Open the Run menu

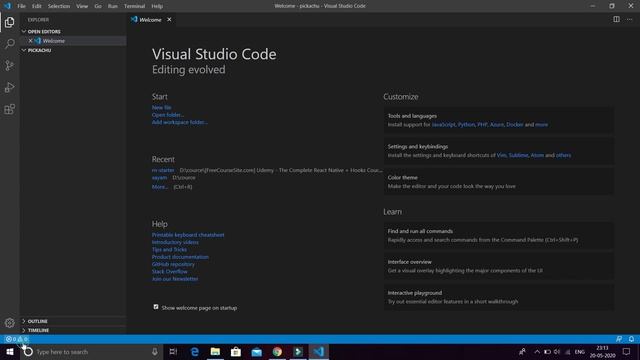113,6
